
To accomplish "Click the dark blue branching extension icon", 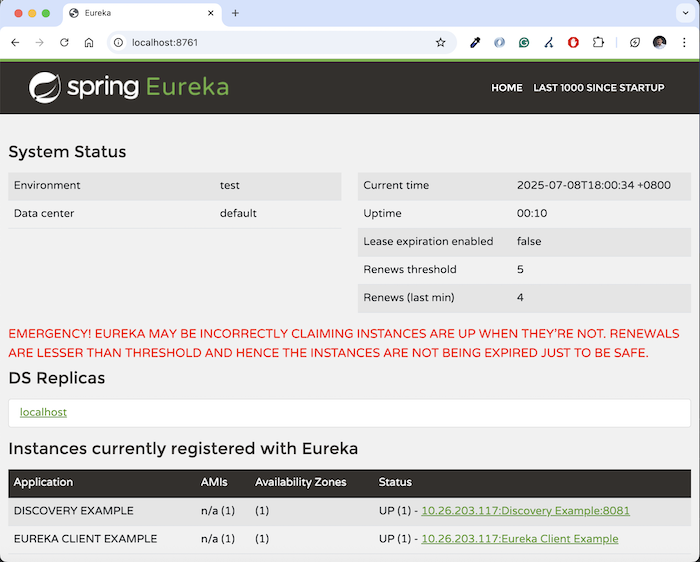I will pyautogui.click(x=549, y=42).
